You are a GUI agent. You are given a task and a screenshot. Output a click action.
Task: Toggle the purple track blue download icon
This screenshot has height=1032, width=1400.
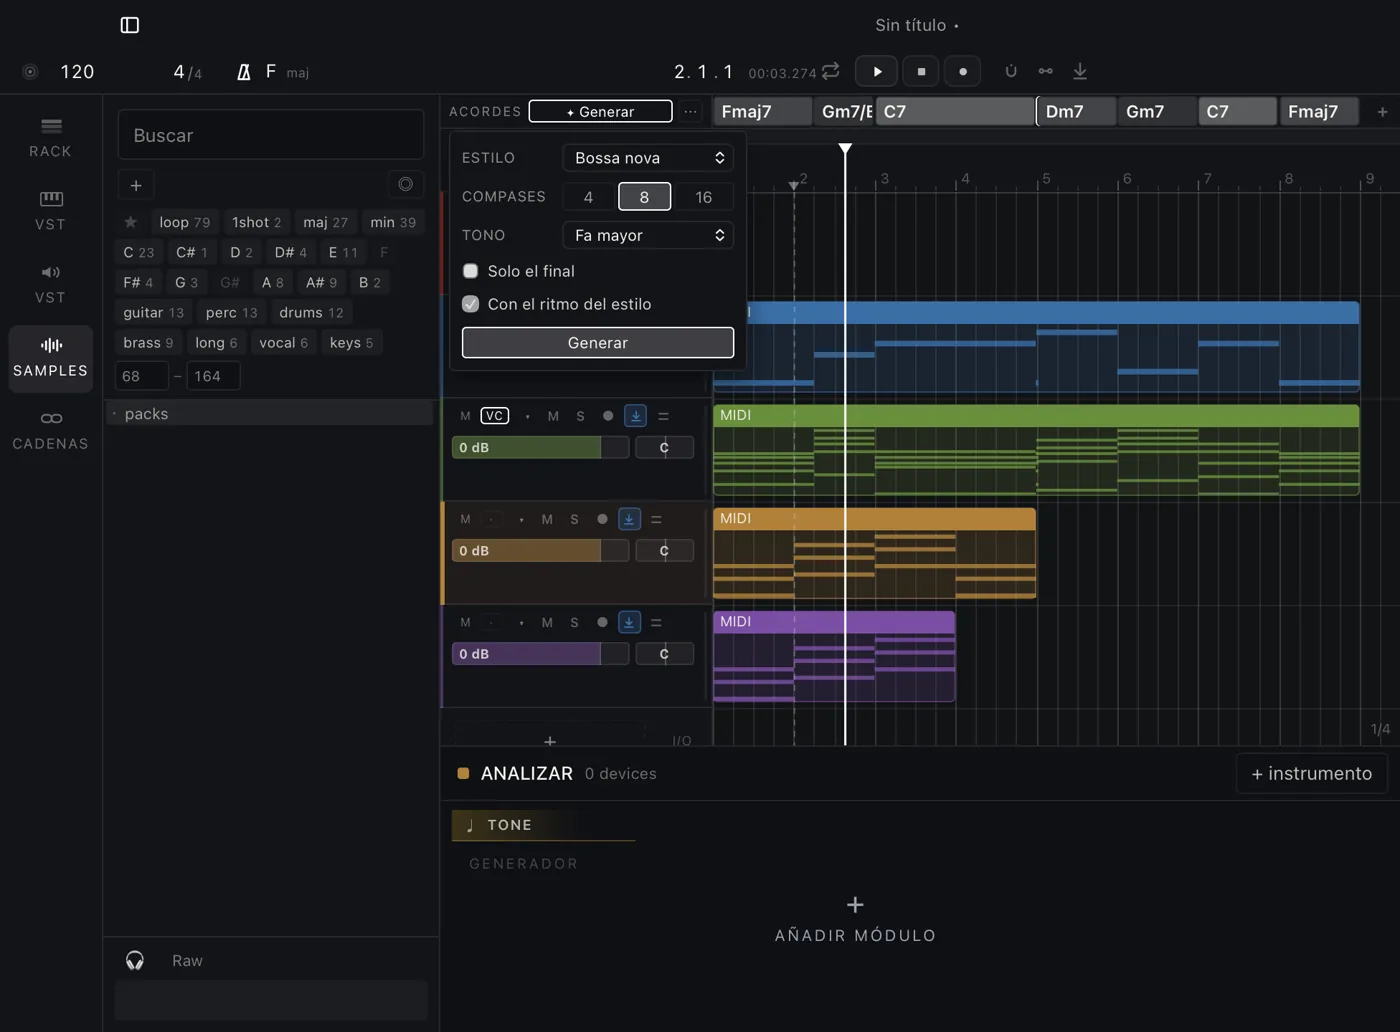629,622
